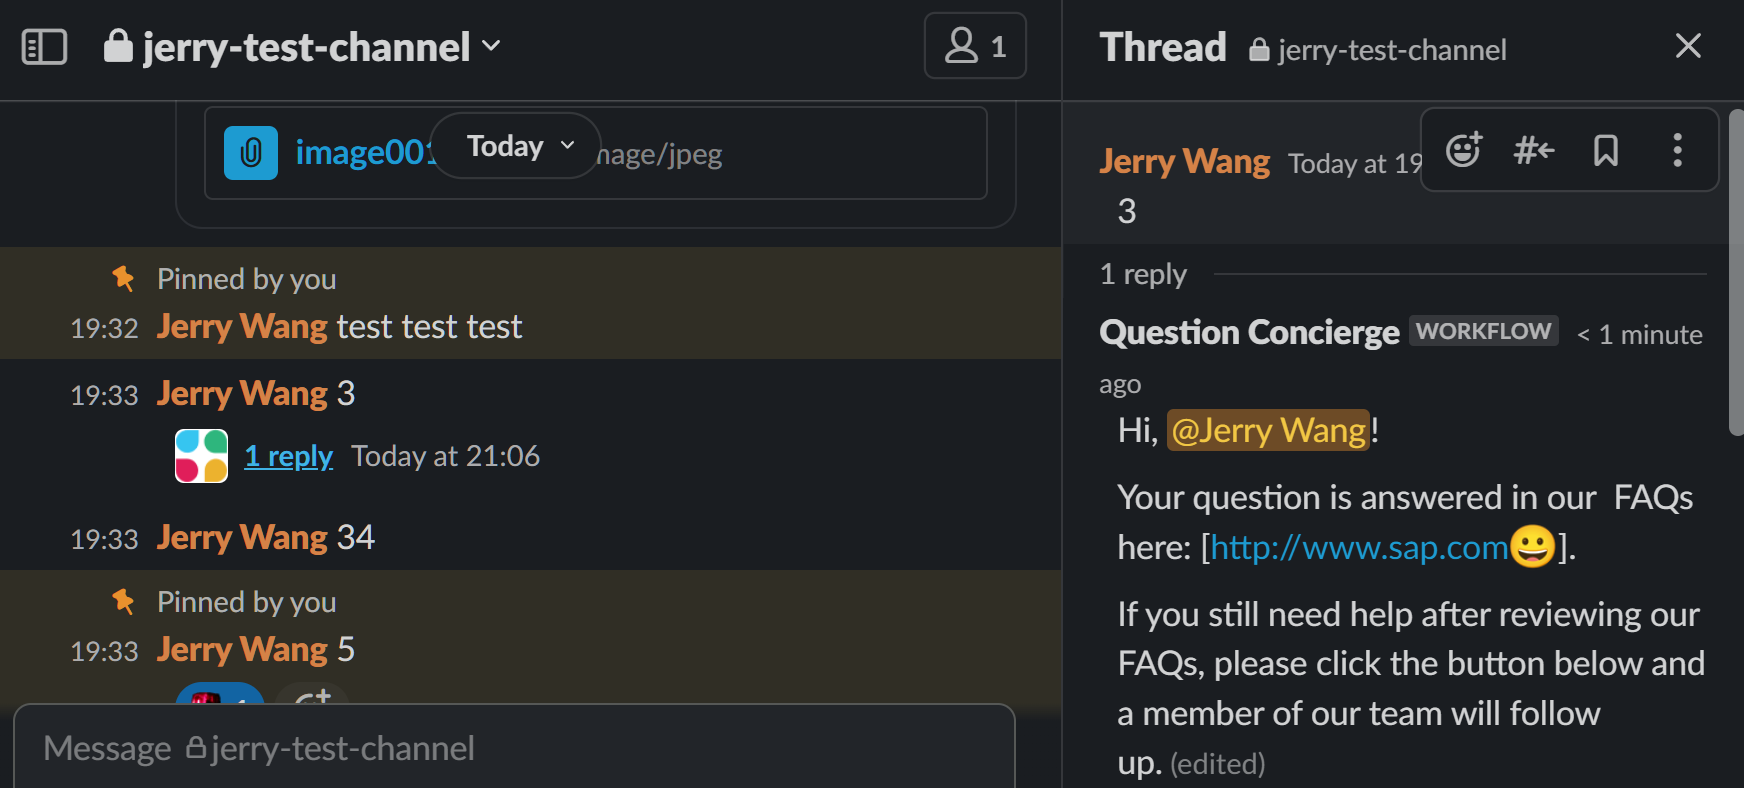Image resolution: width=1744 pixels, height=788 pixels.
Task: Click the WORKFLOW badge label
Action: (1484, 331)
